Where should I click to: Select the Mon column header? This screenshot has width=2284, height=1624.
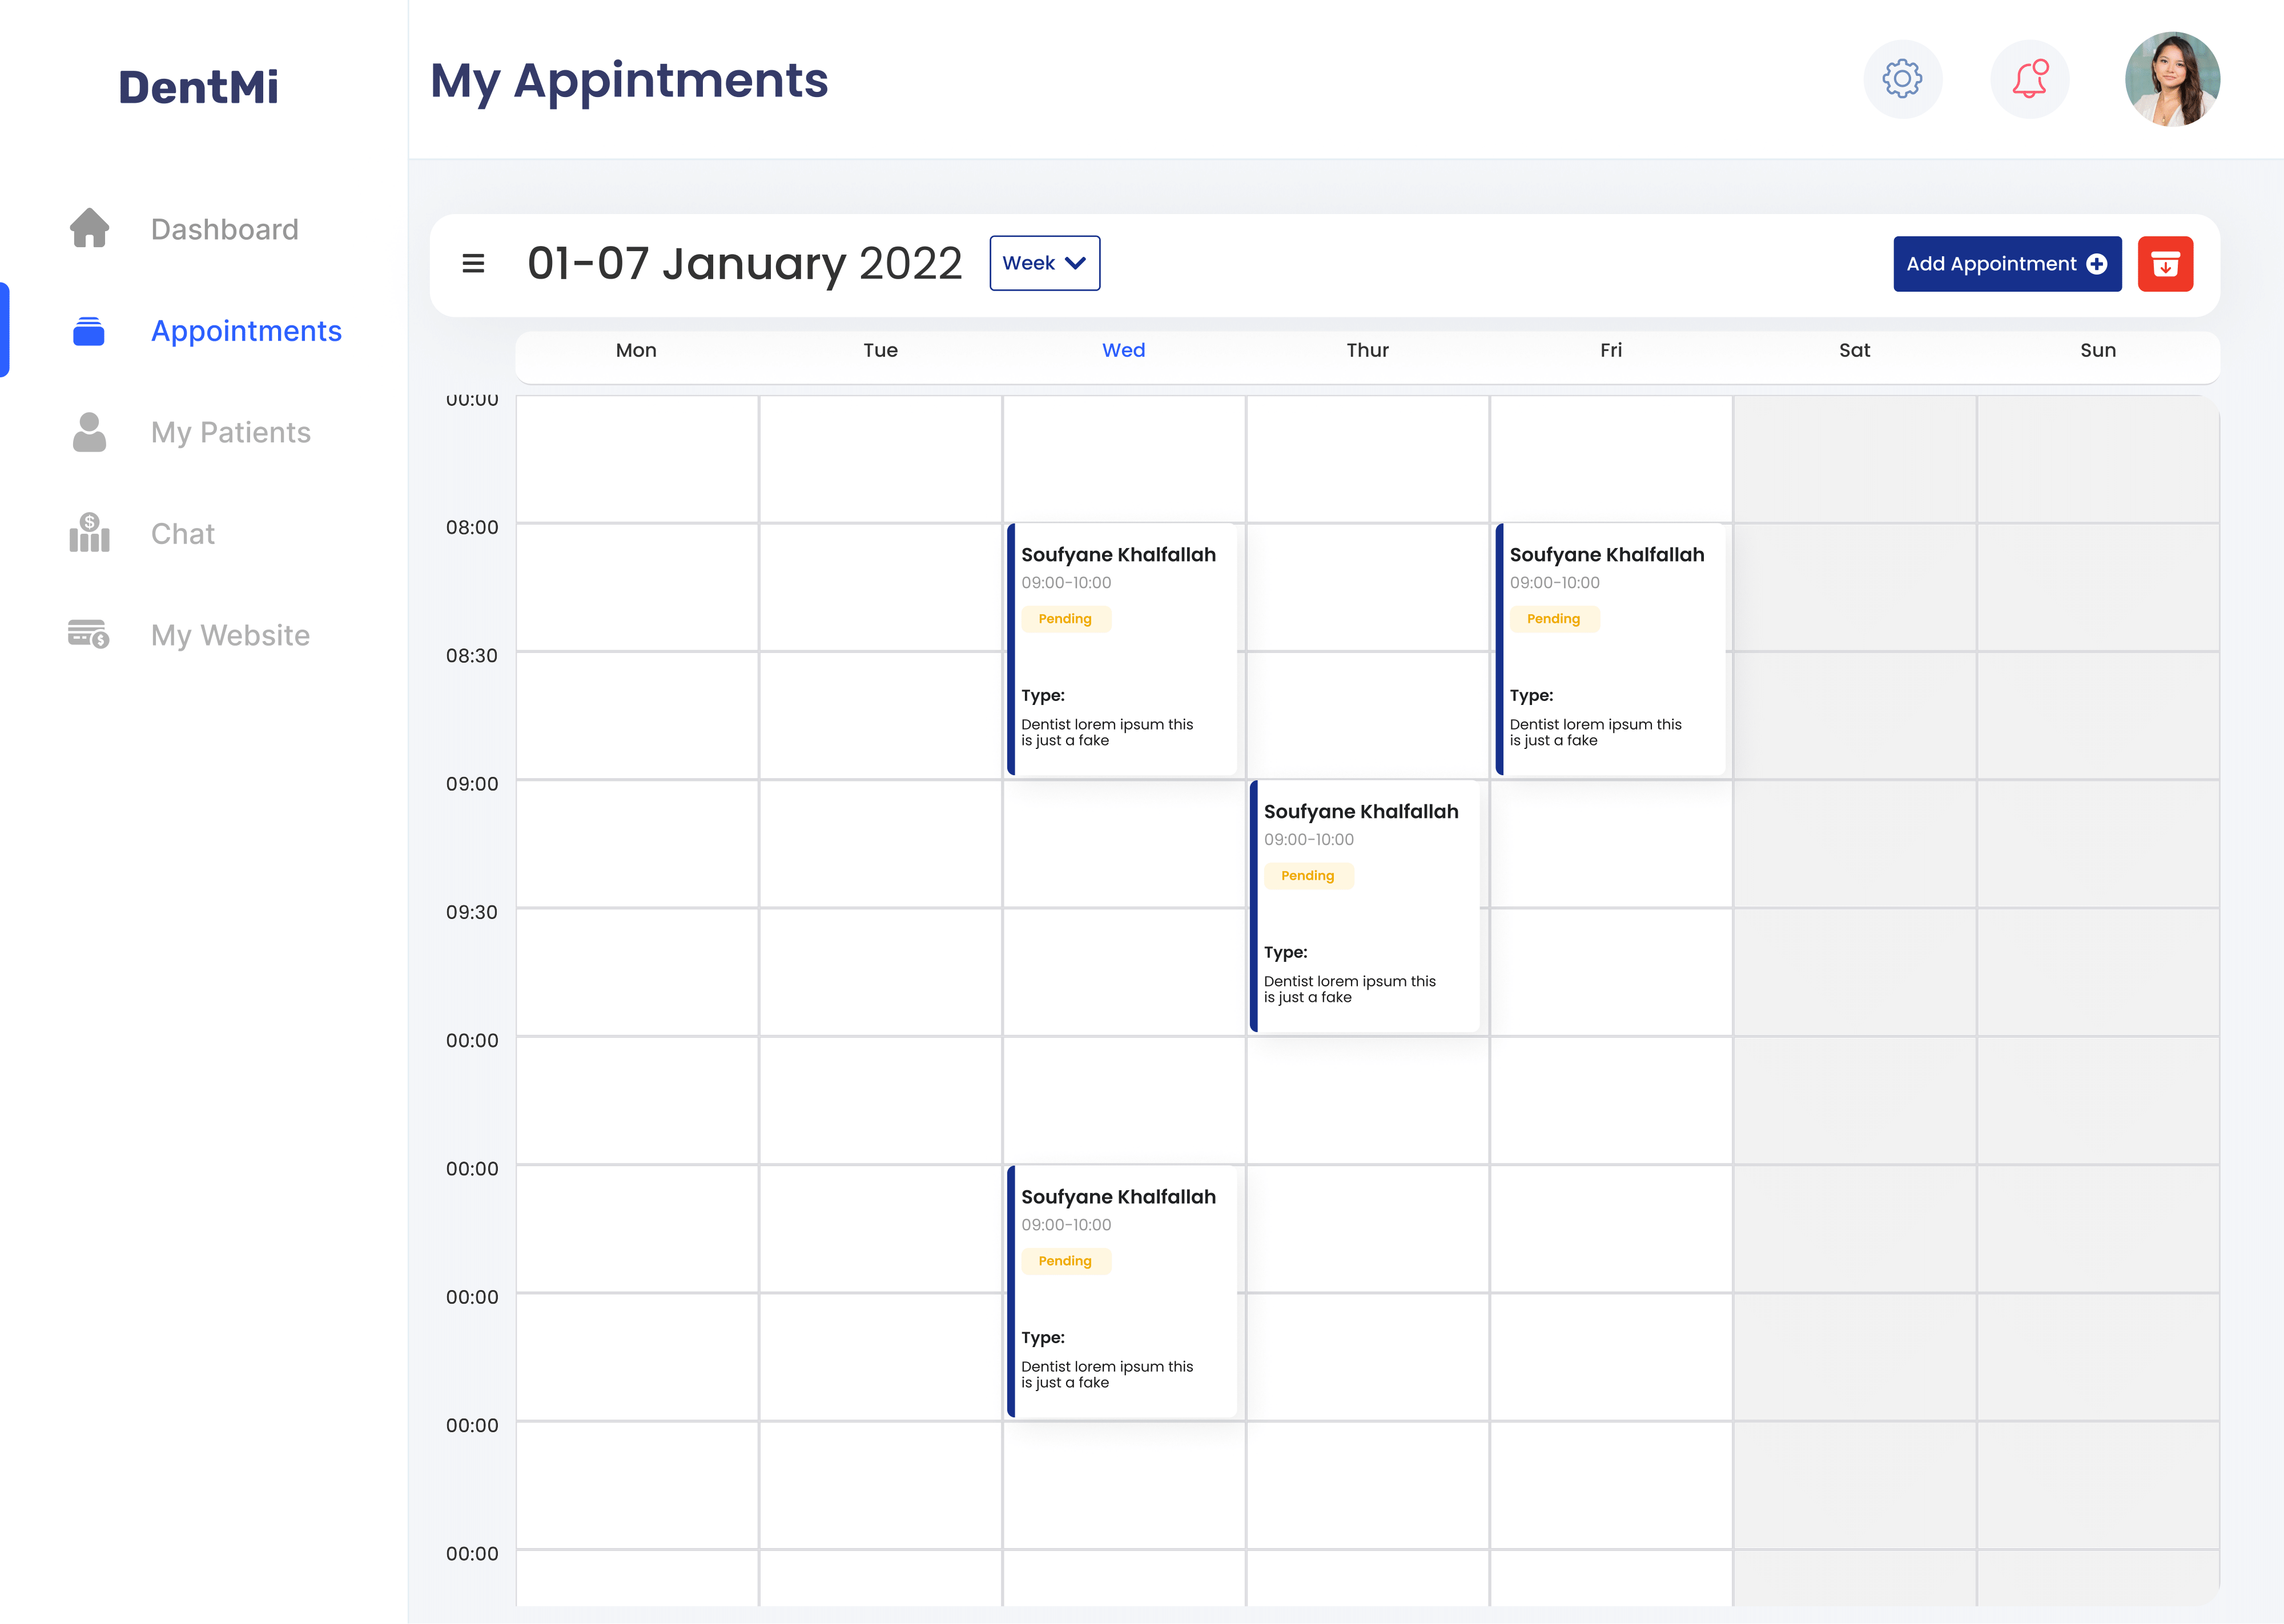pos(636,350)
